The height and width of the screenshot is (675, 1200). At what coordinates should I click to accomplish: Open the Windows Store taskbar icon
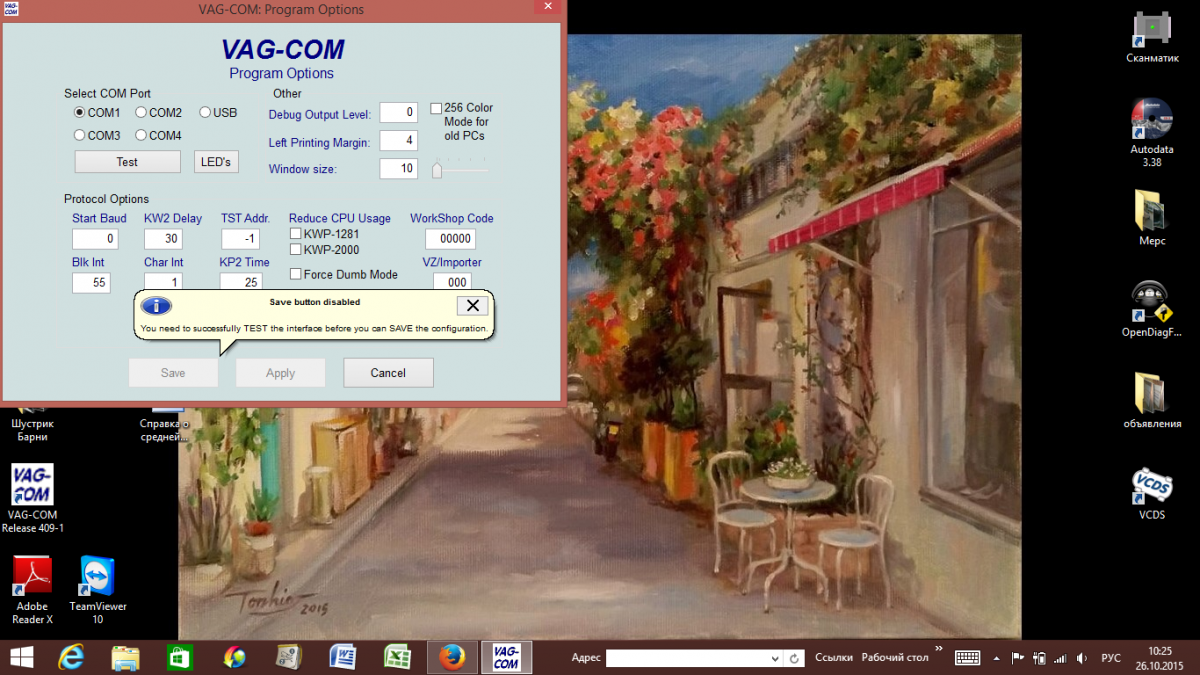179,657
